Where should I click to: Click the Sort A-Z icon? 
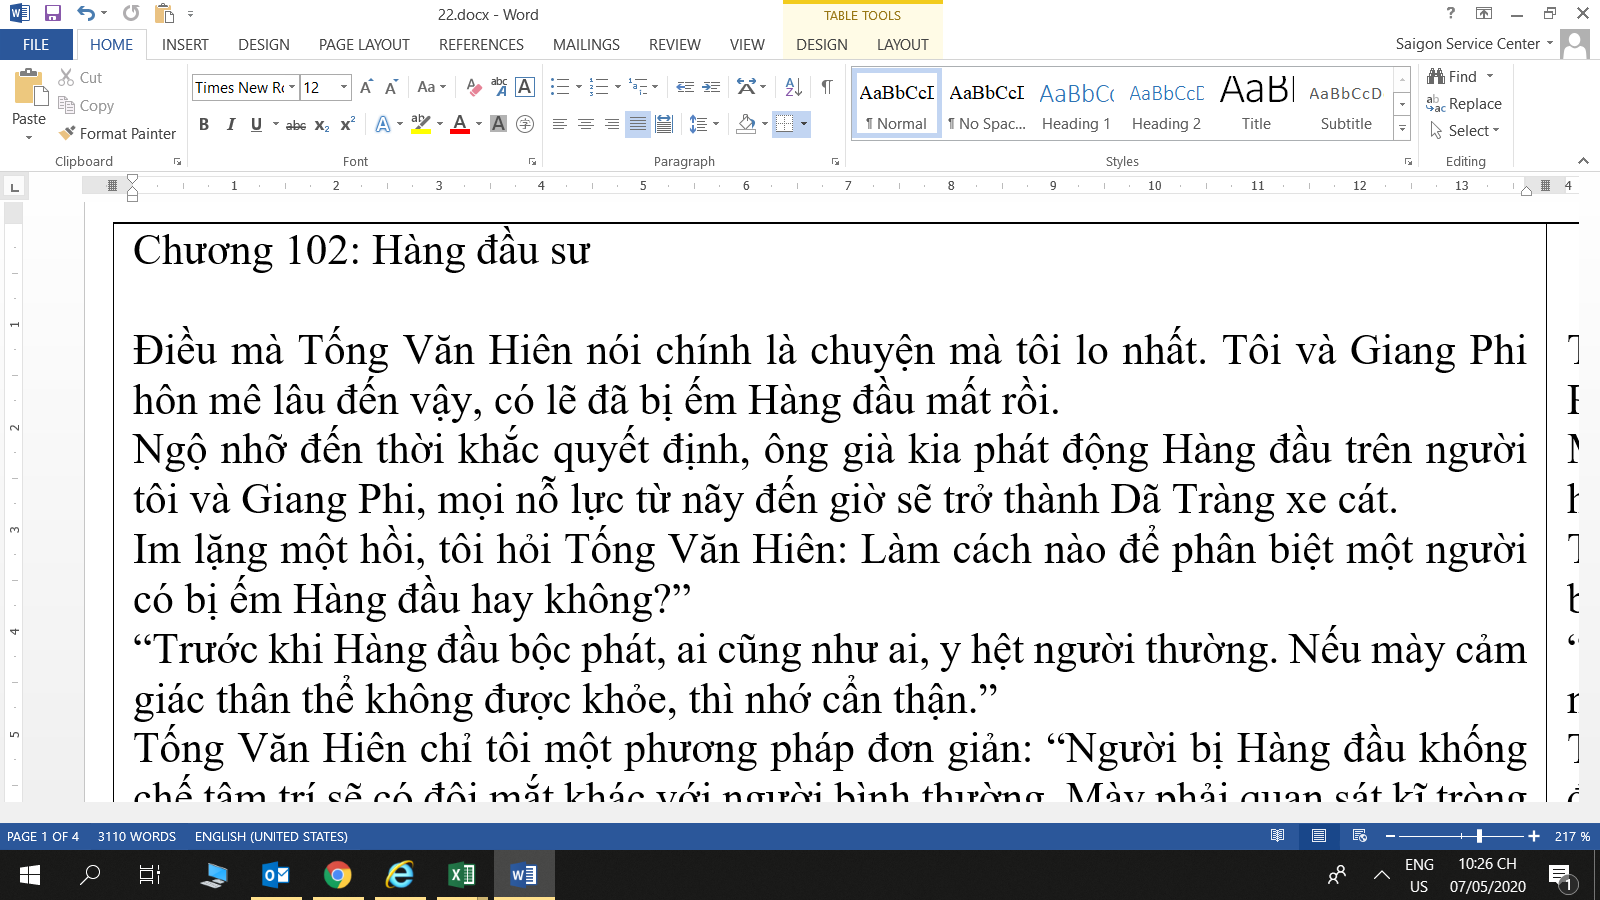(793, 87)
